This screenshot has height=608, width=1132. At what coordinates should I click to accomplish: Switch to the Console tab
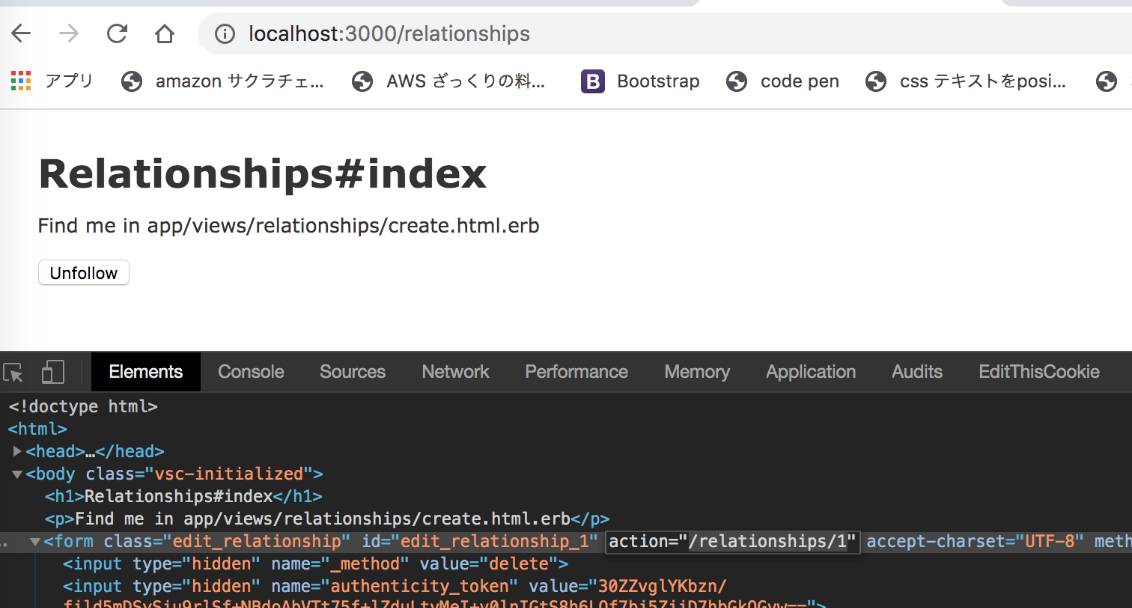[x=251, y=372]
